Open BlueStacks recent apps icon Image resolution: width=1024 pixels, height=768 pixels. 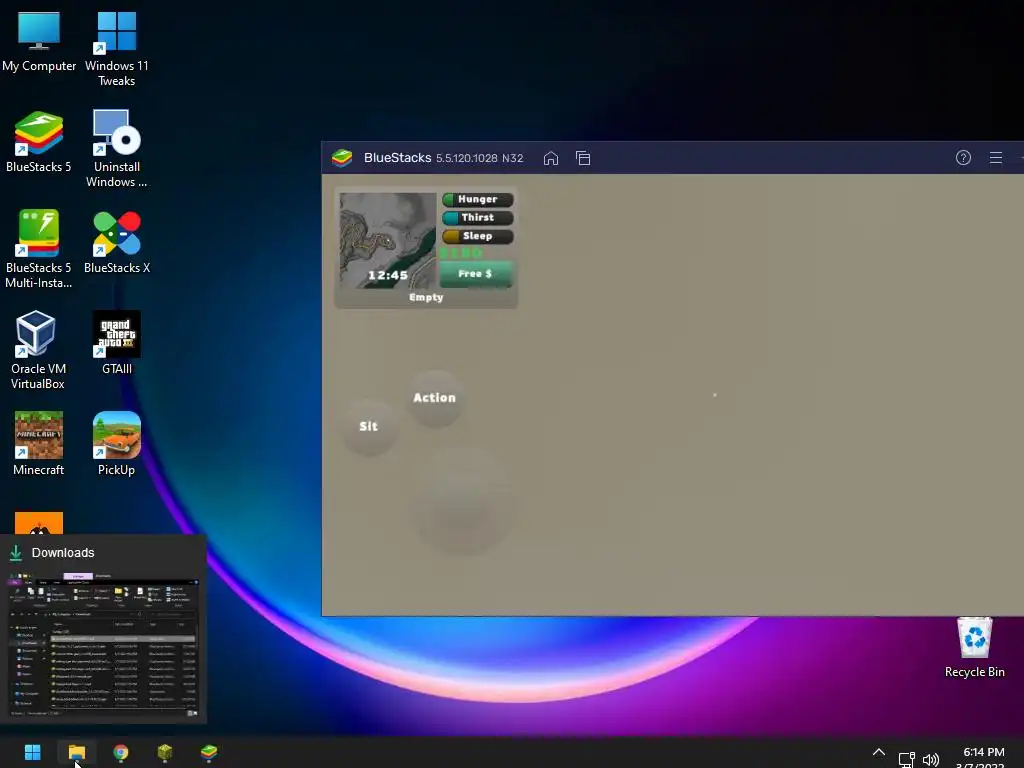583,158
